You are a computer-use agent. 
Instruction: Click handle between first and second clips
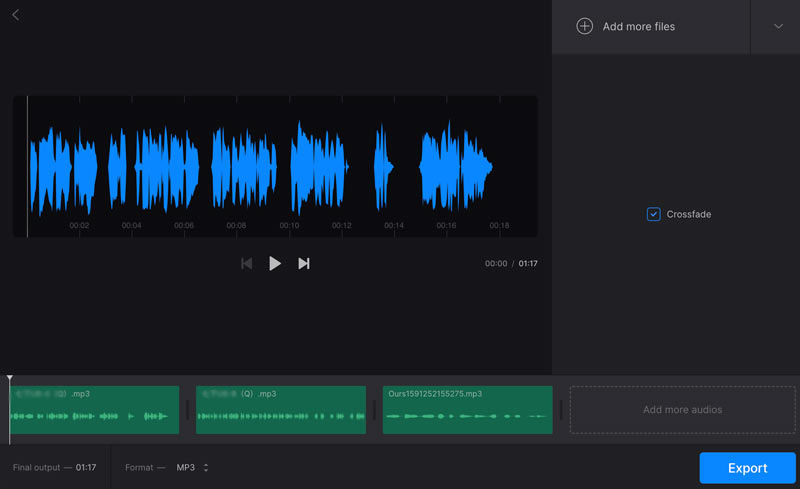click(188, 410)
